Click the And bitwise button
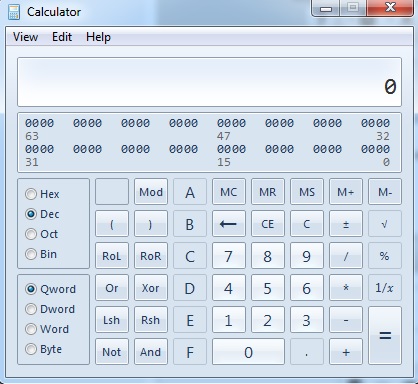Image resolution: width=418 pixels, height=384 pixels. [x=151, y=352]
